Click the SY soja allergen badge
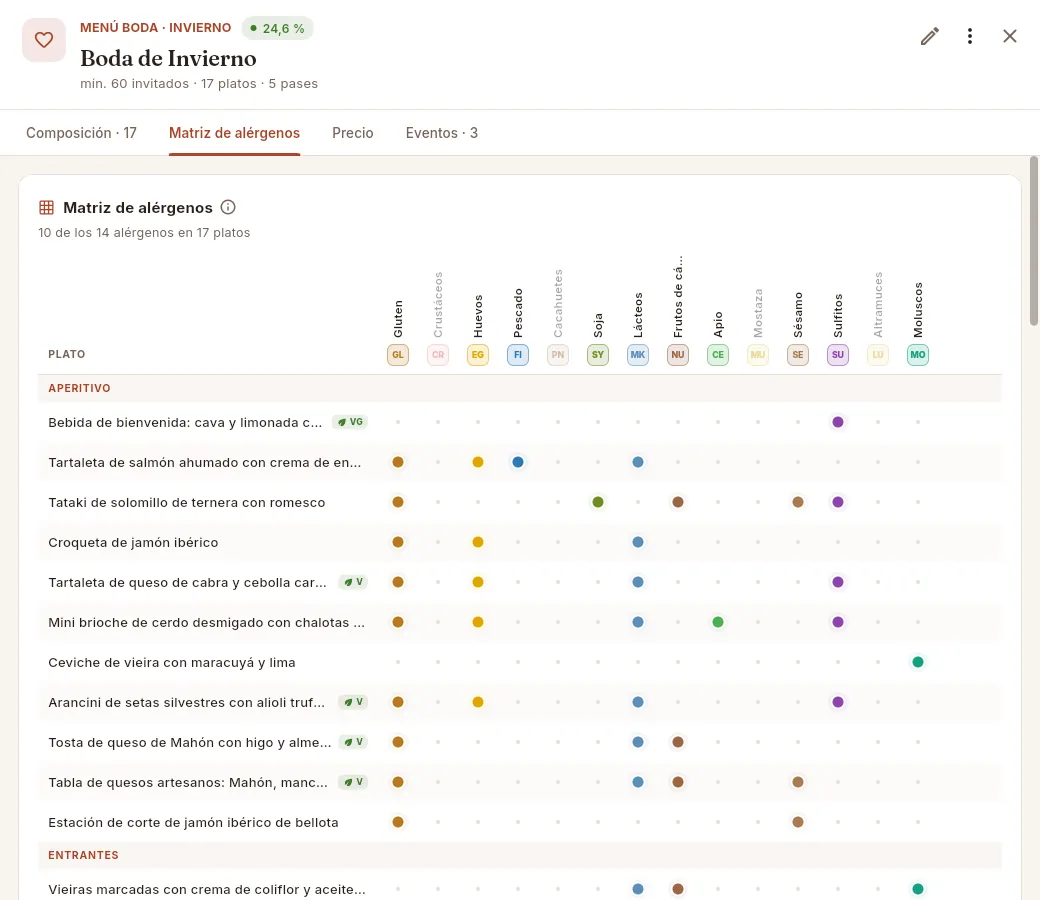The width and height of the screenshot is (1040, 900). pos(598,355)
